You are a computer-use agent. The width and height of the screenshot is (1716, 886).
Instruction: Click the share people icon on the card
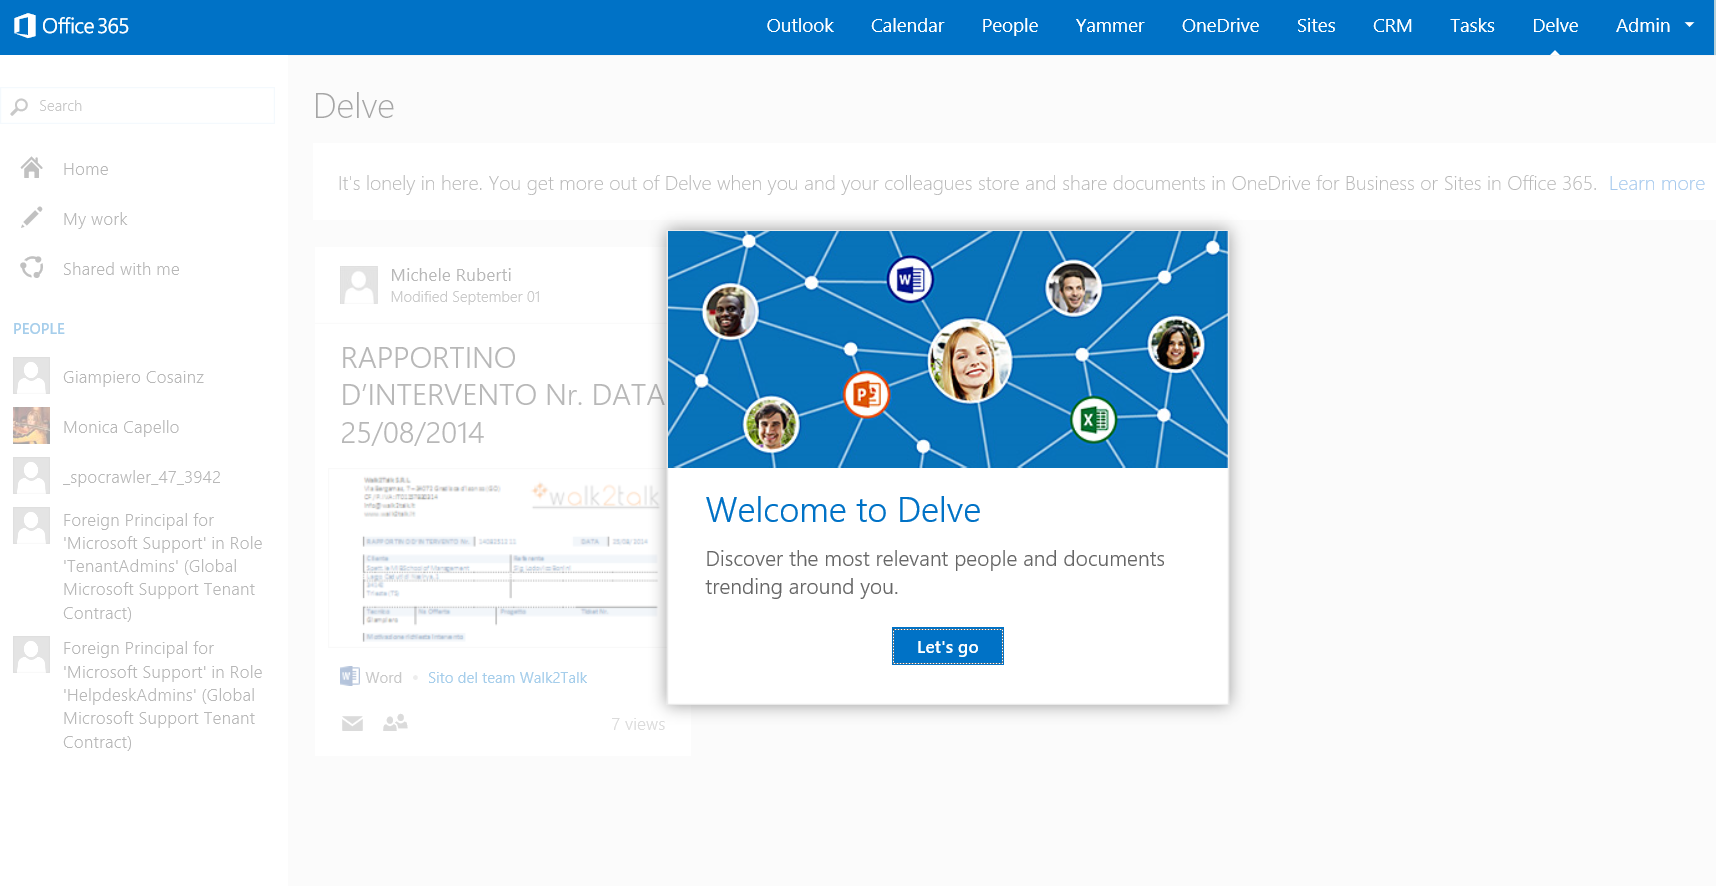point(395,722)
